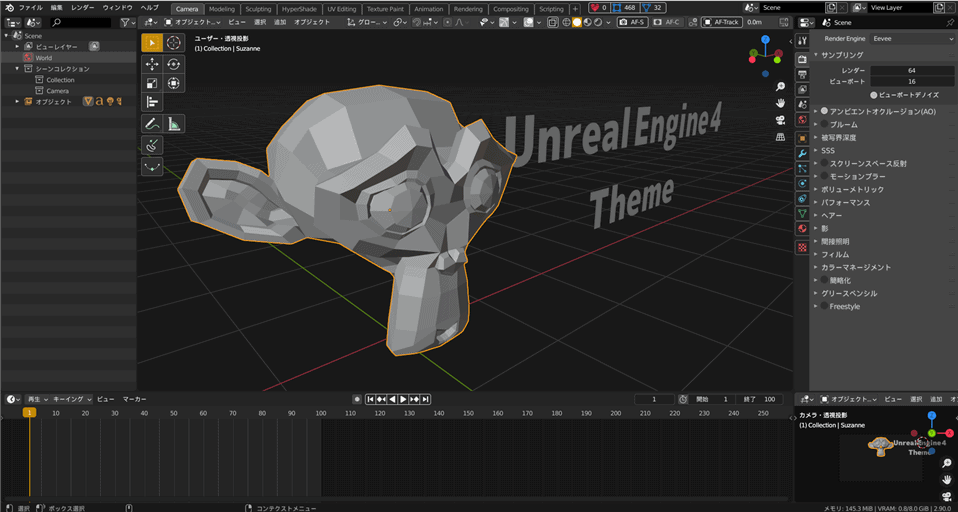Select the Scale tool
The height and width of the screenshot is (512, 958).
(152, 83)
